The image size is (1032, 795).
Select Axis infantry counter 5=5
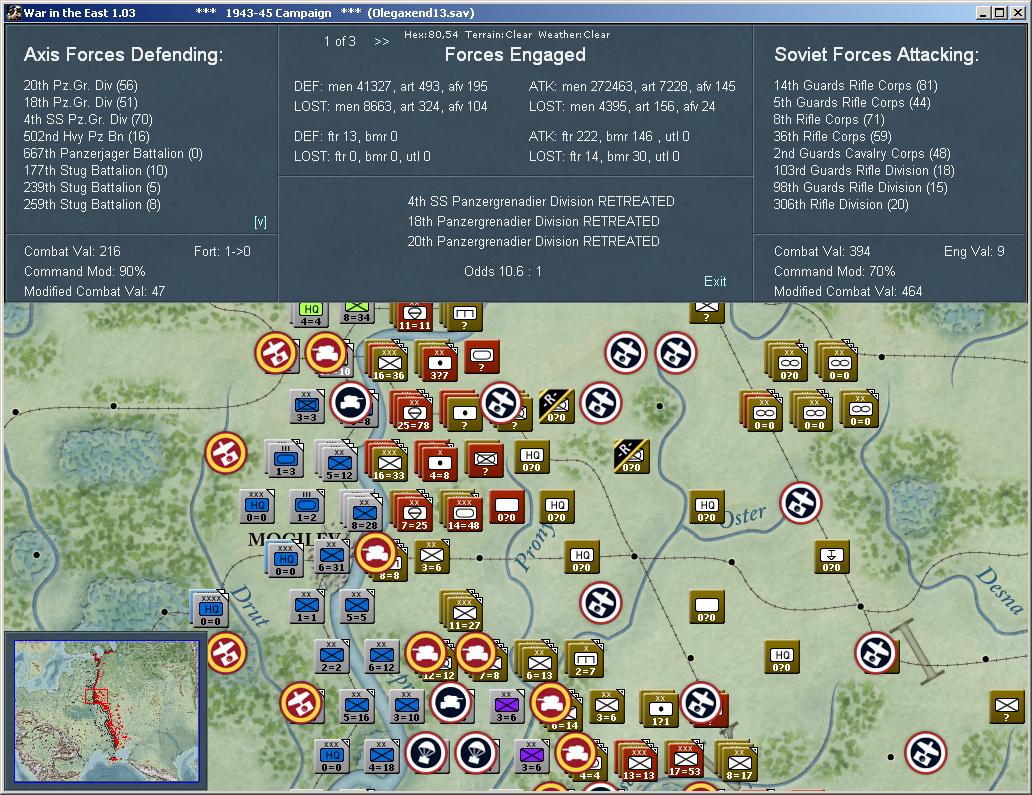pyautogui.click(x=356, y=606)
